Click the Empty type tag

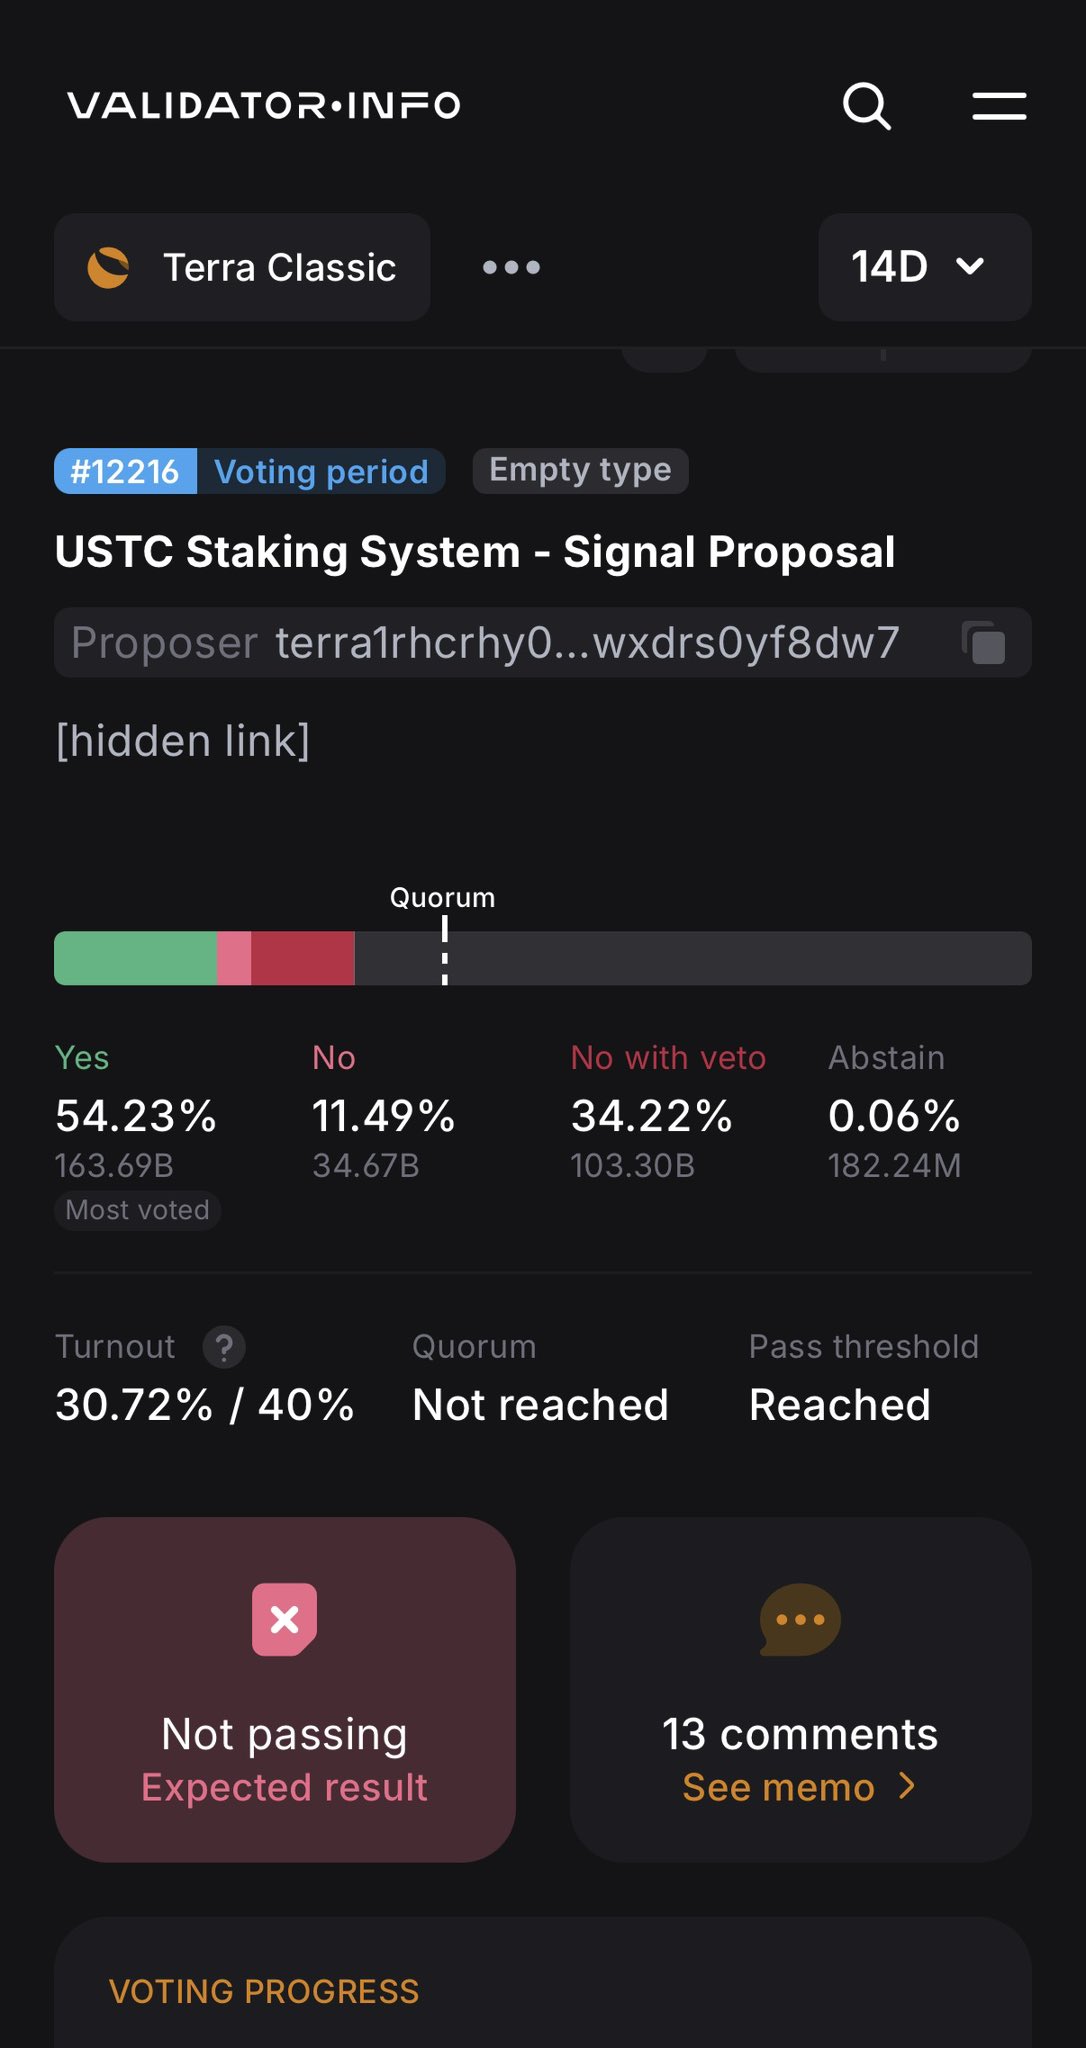[580, 470]
